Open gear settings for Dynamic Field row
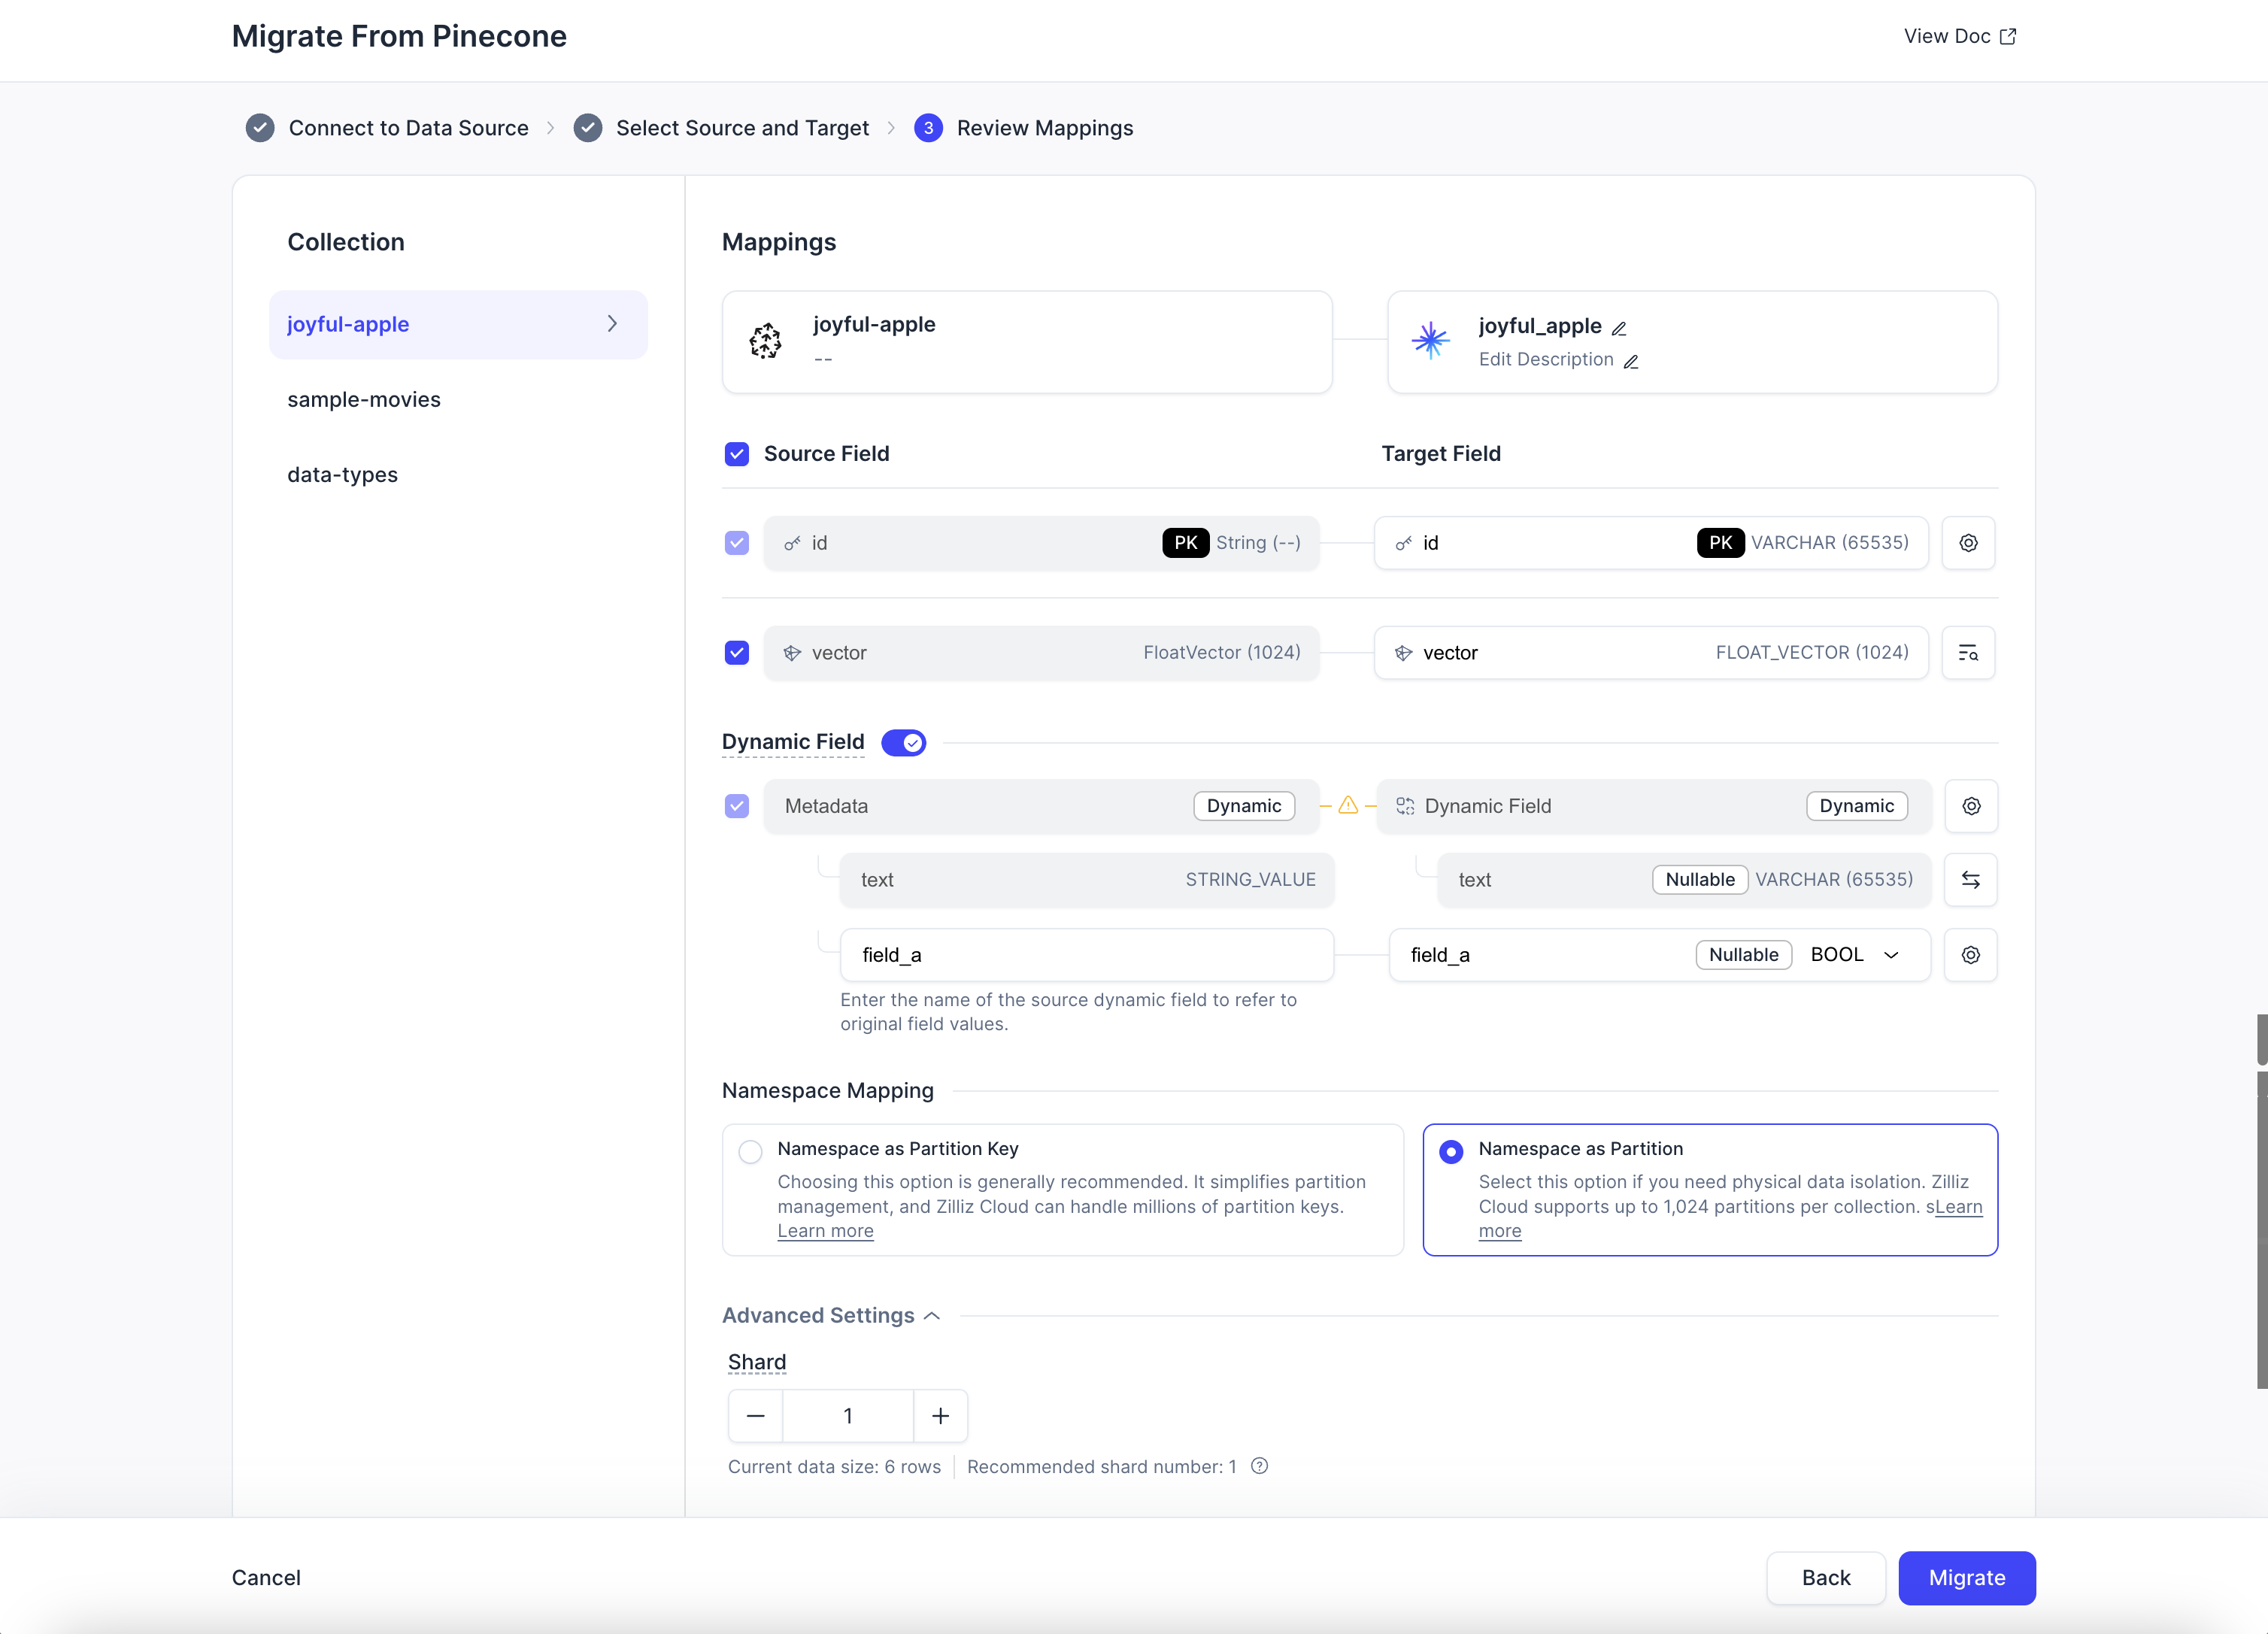The width and height of the screenshot is (2268, 1634). [1970, 806]
